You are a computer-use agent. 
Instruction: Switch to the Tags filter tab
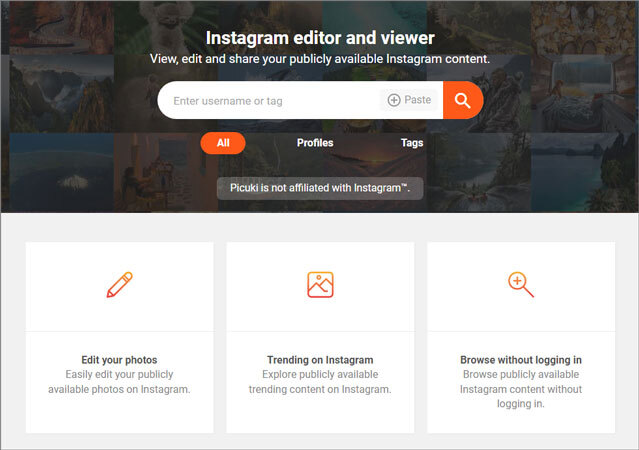tap(412, 143)
